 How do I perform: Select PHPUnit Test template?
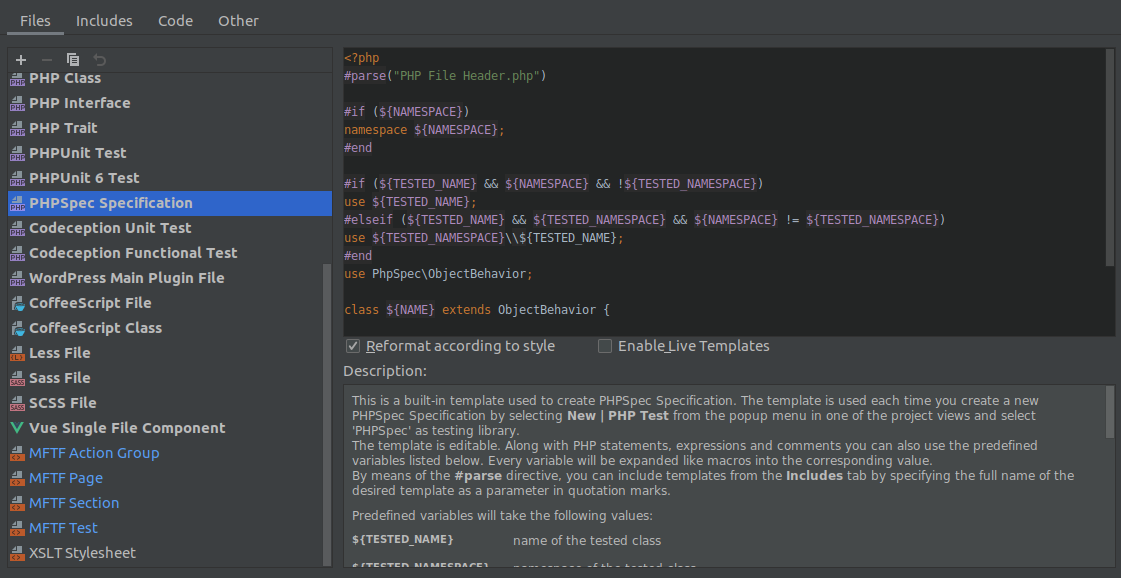170,153
